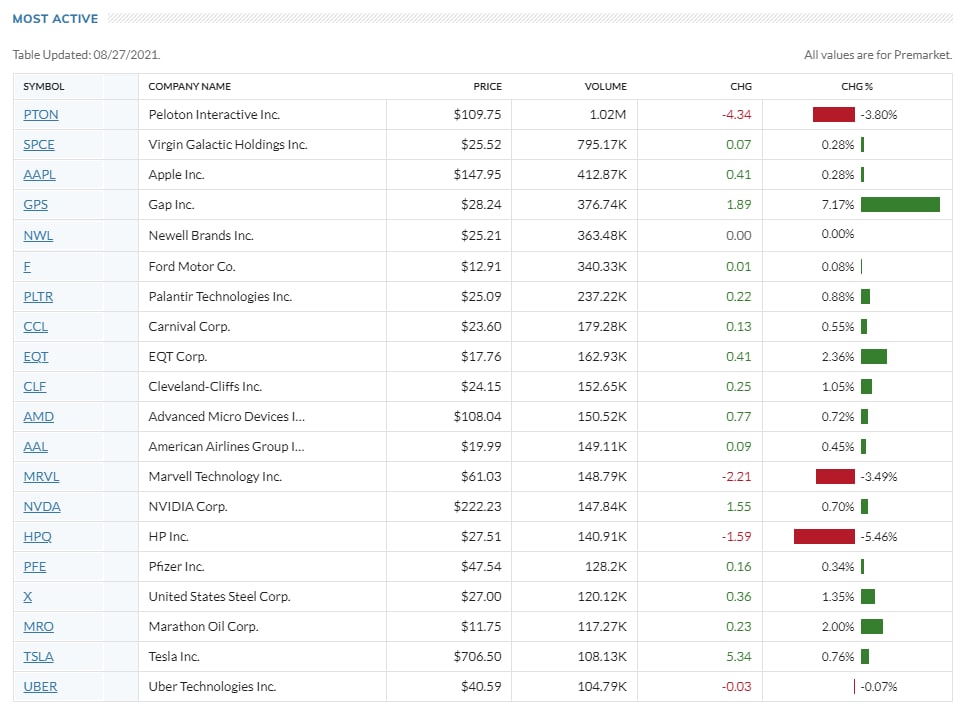Click the red -3.49% bar for MRVL
Screen dimensions: 969x714
836,477
